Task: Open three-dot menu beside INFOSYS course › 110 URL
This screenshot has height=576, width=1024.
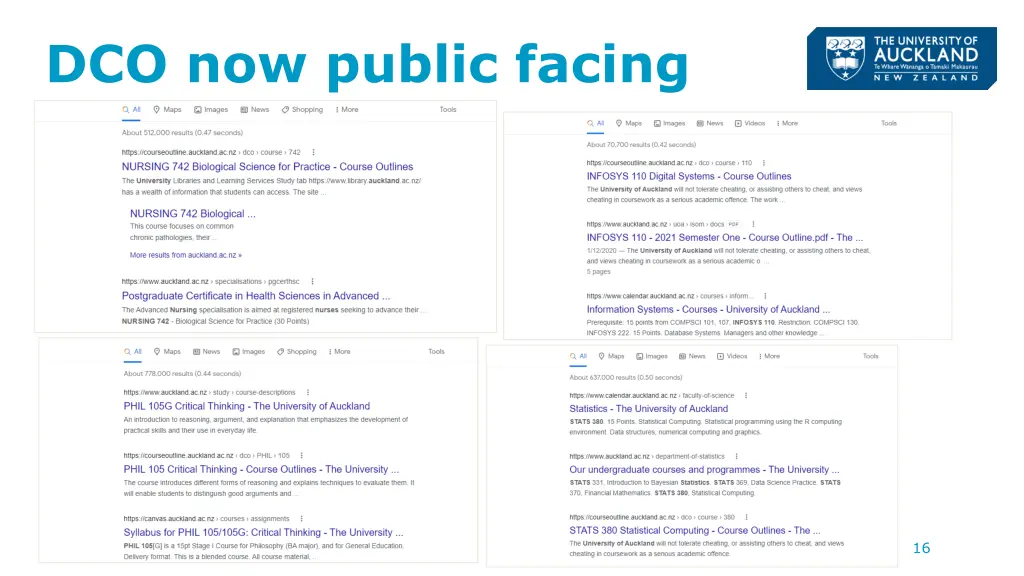Action: (x=763, y=163)
